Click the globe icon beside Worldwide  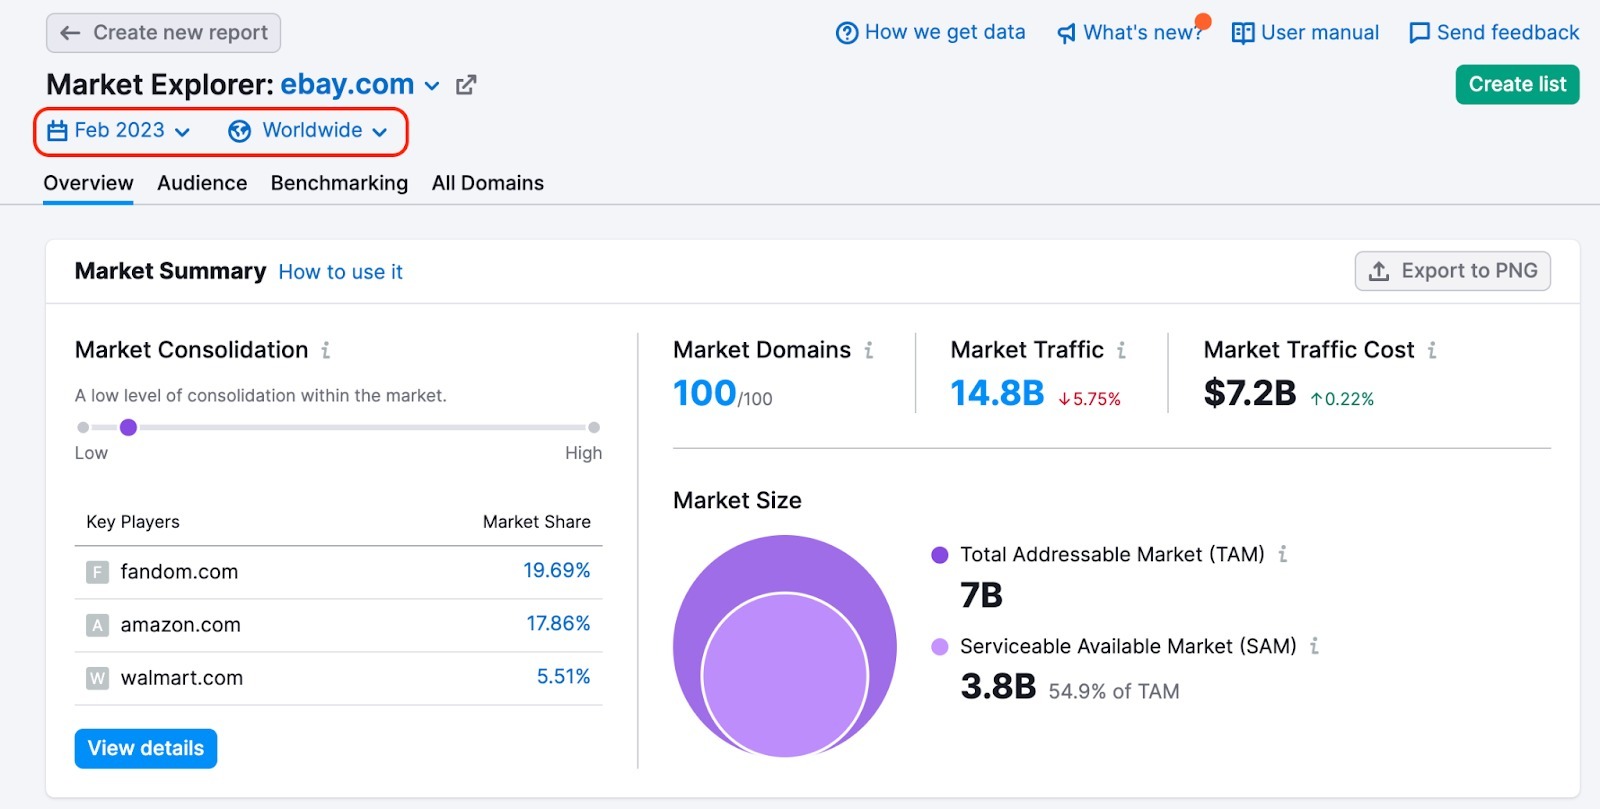click(x=240, y=131)
